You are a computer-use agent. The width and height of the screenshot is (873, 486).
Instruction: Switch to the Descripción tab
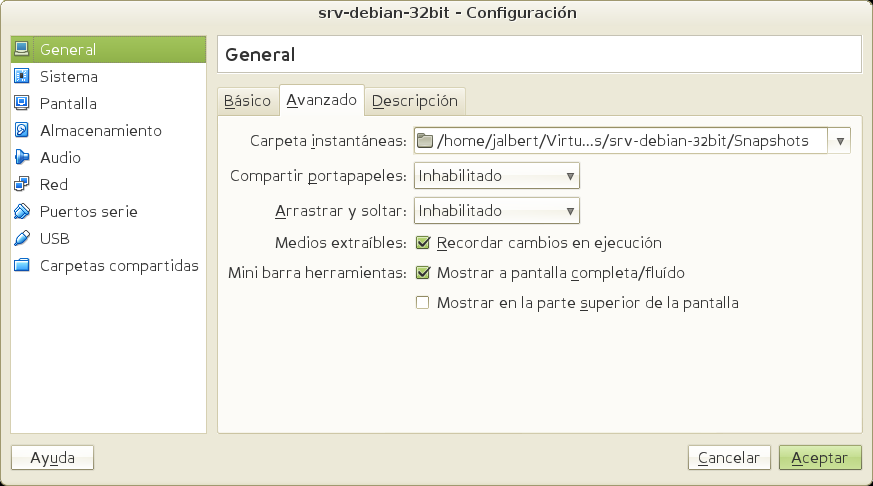pyautogui.click(x=414, y=101)
